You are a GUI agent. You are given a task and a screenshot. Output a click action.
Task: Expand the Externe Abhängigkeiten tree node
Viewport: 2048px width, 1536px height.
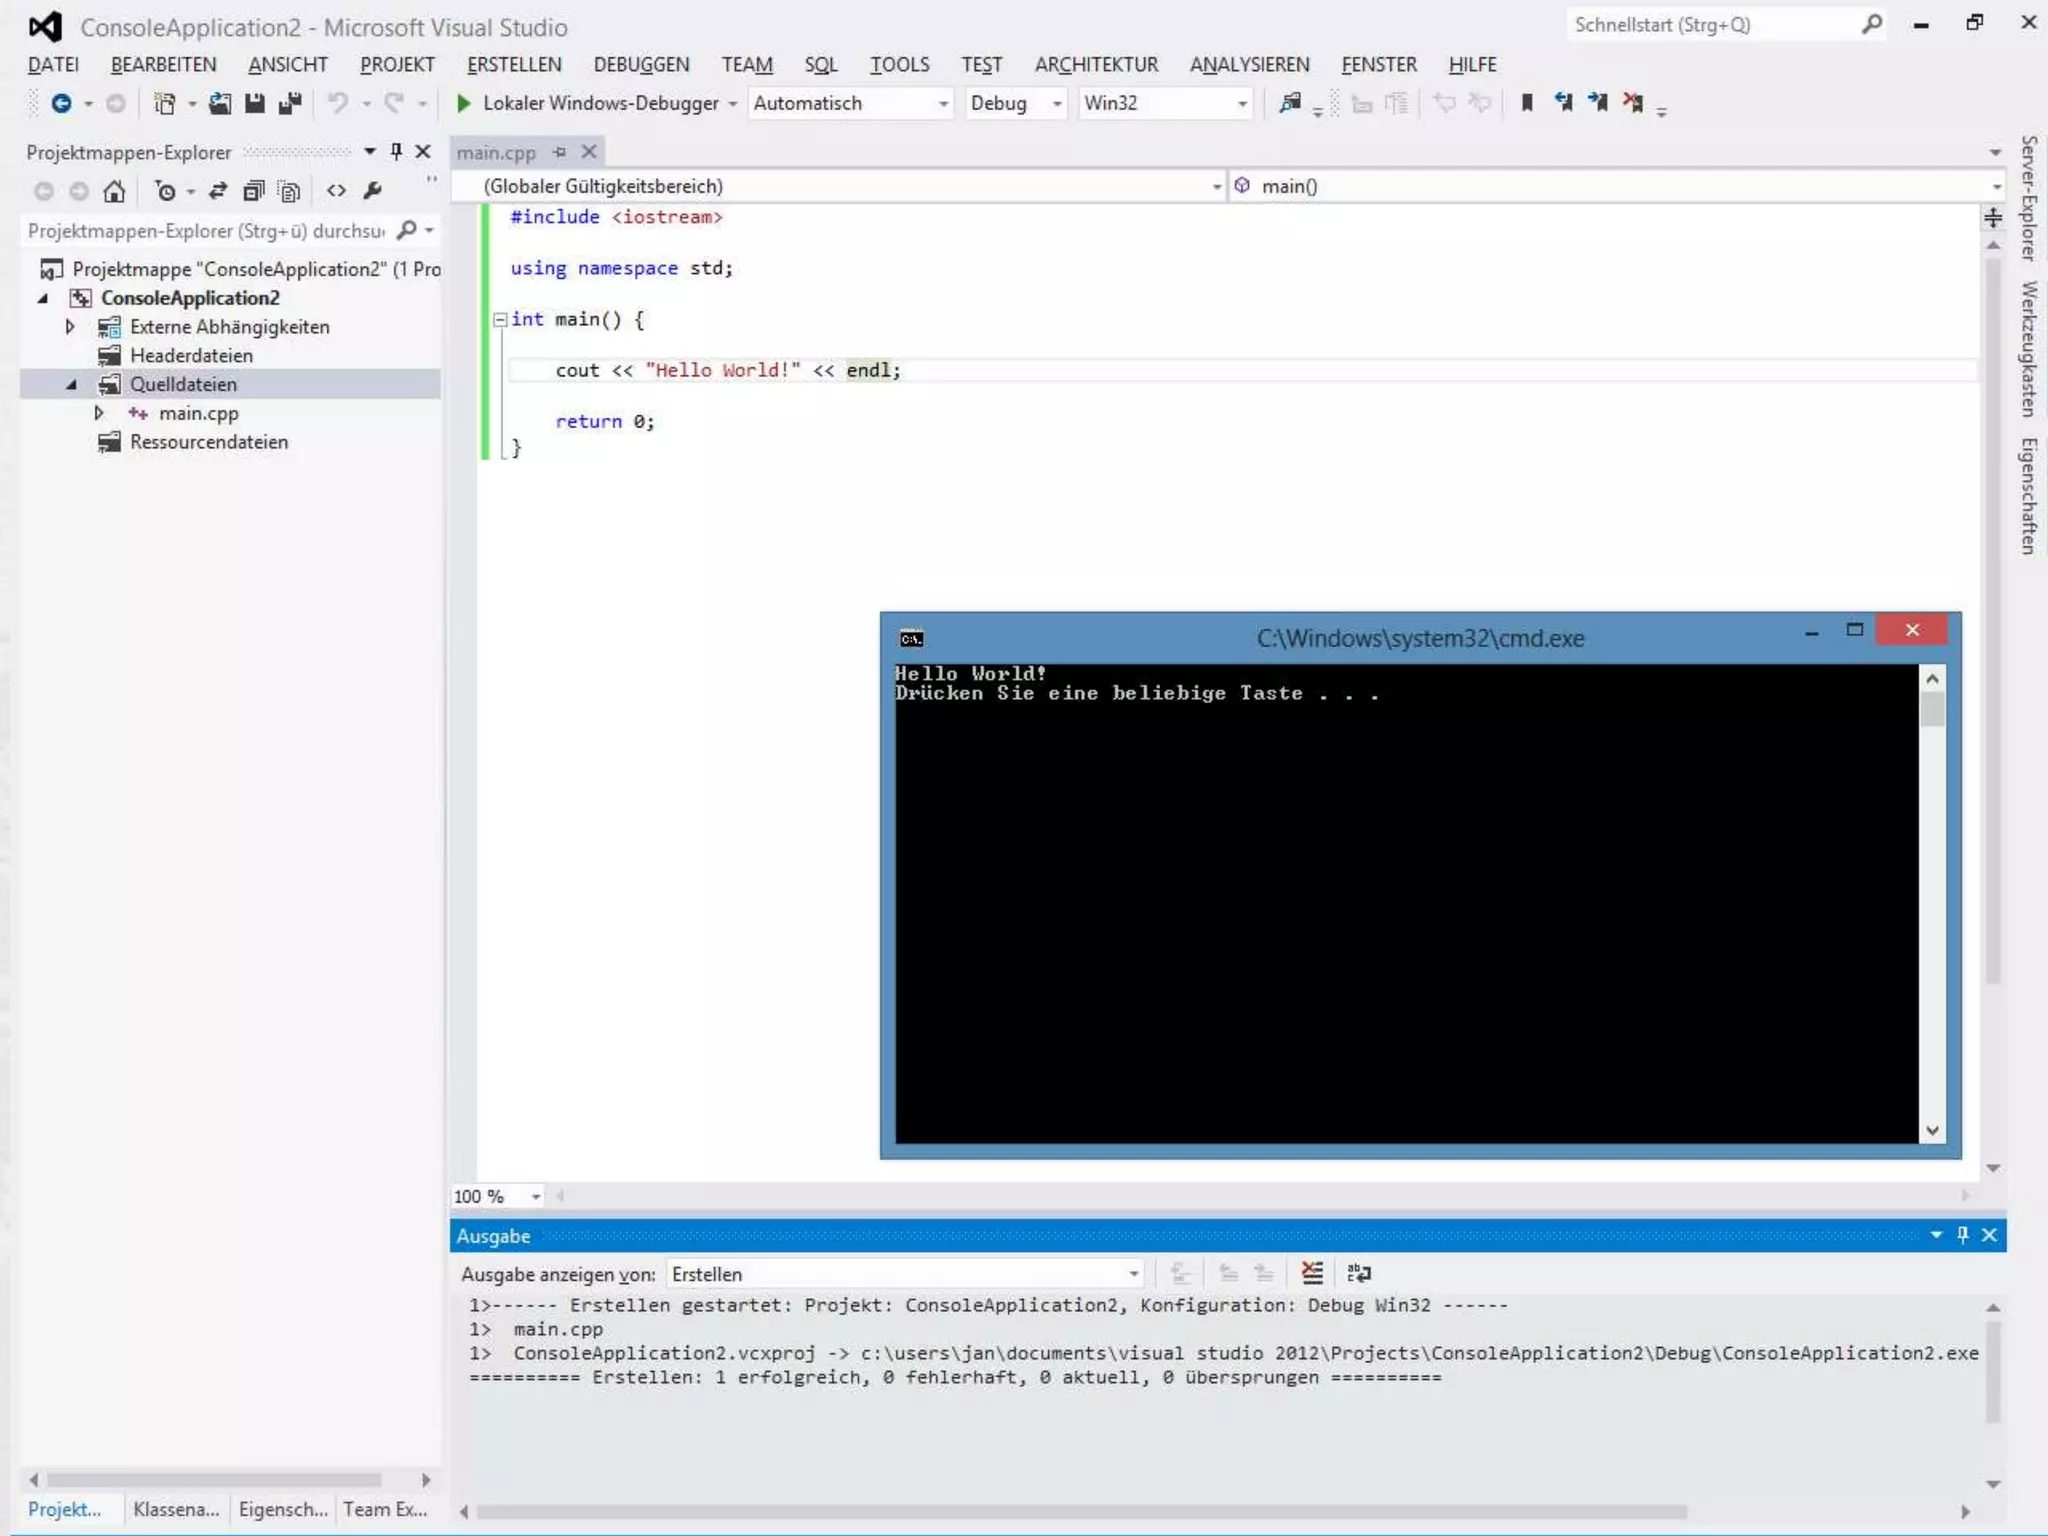(70, 326)
